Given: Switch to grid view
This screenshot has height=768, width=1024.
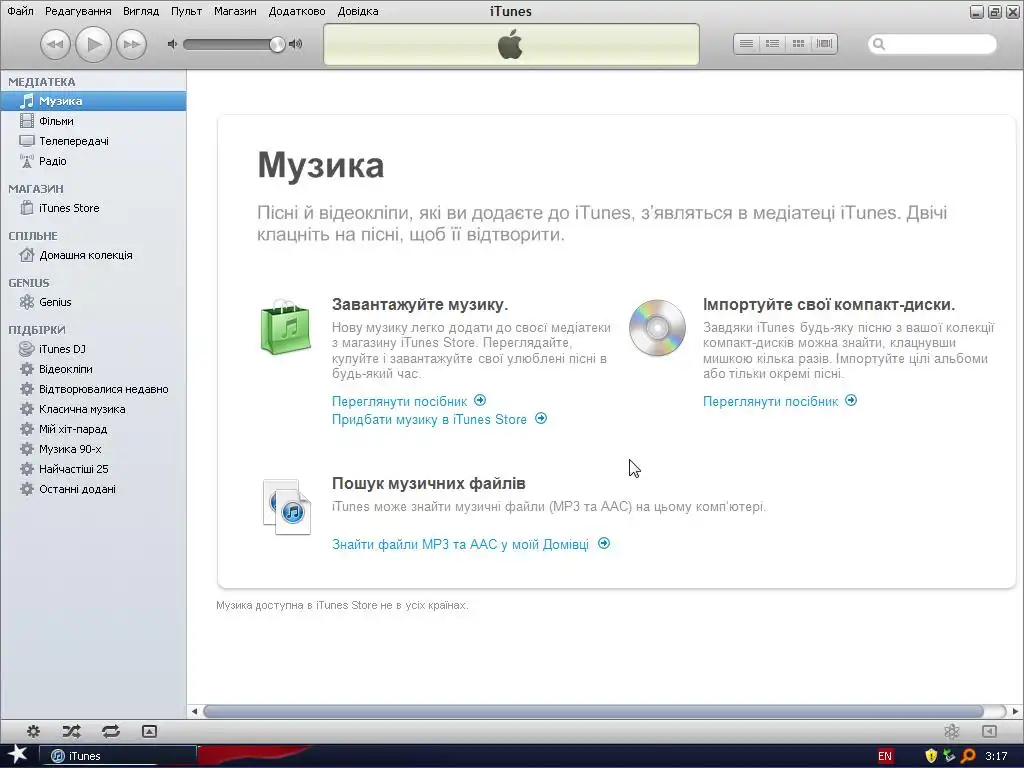Looking at the screenshot, I should coord(798,44).
